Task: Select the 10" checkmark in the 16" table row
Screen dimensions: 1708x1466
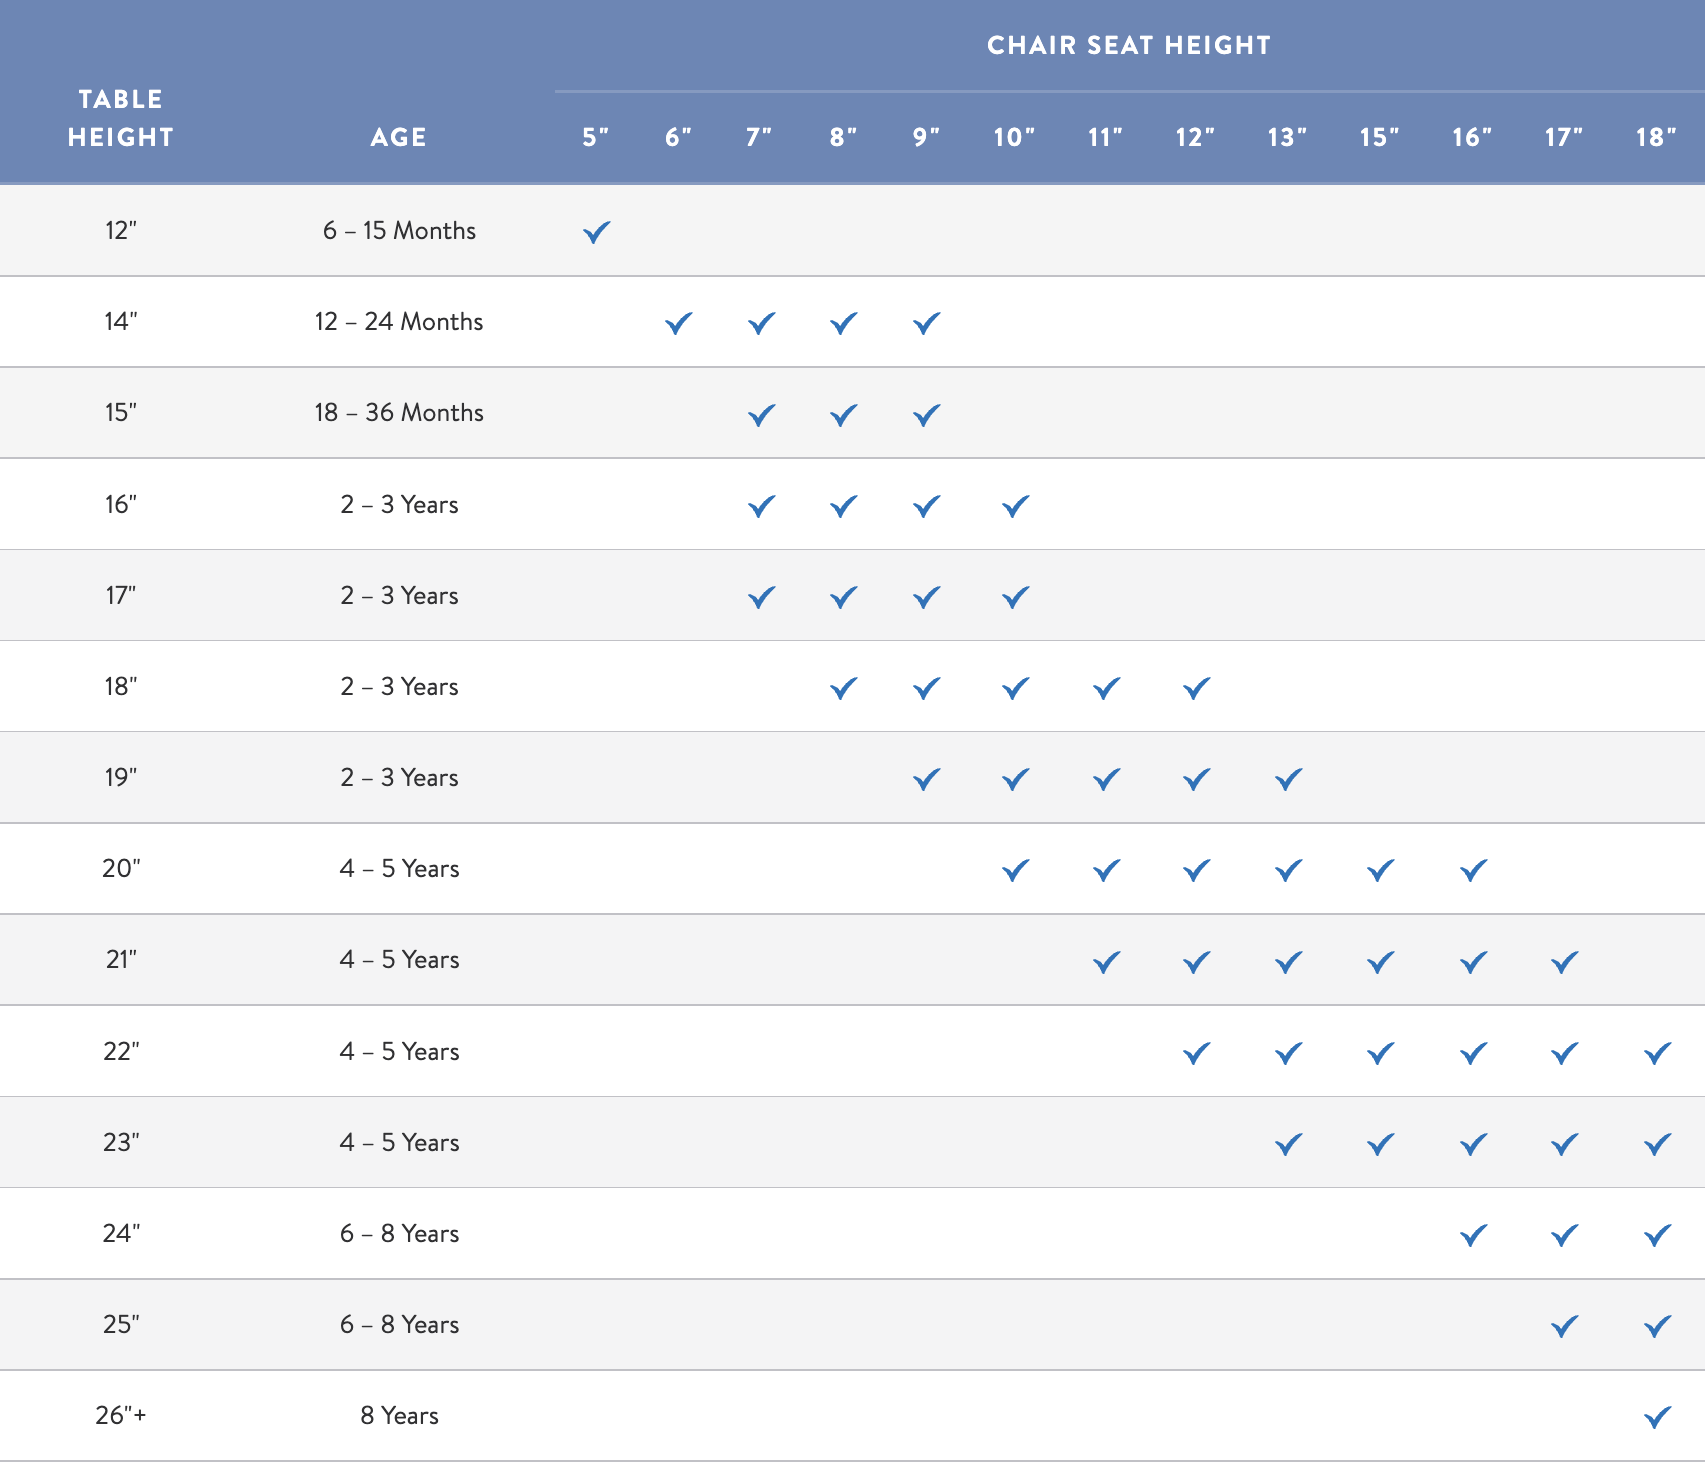Action: click(x=1012, y=505)
